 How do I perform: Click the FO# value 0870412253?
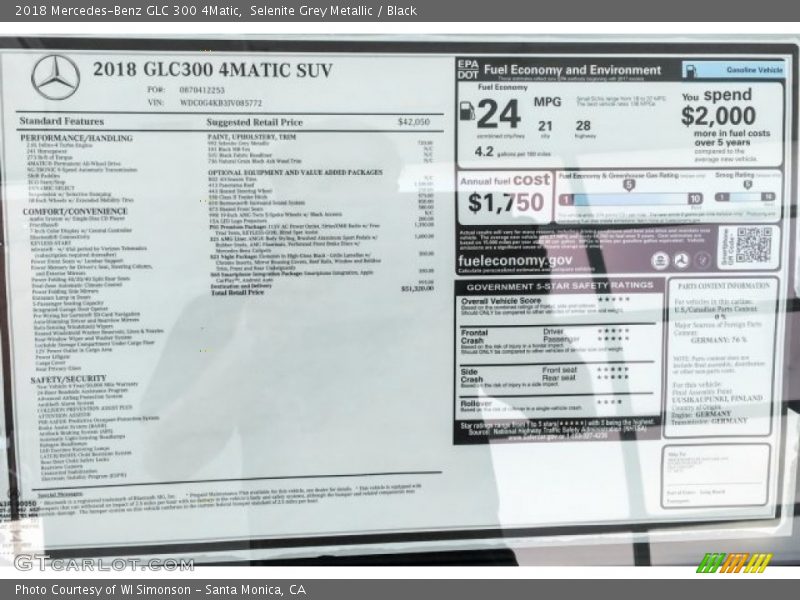coord(202,90)
